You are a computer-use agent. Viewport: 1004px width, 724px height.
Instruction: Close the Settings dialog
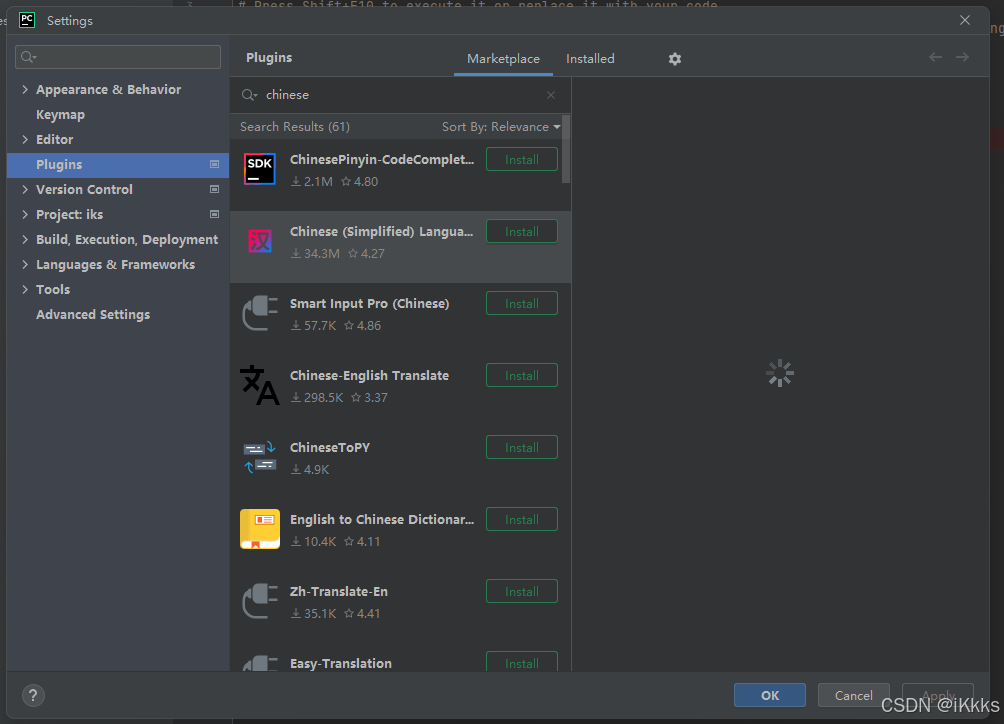pos(965,20)
